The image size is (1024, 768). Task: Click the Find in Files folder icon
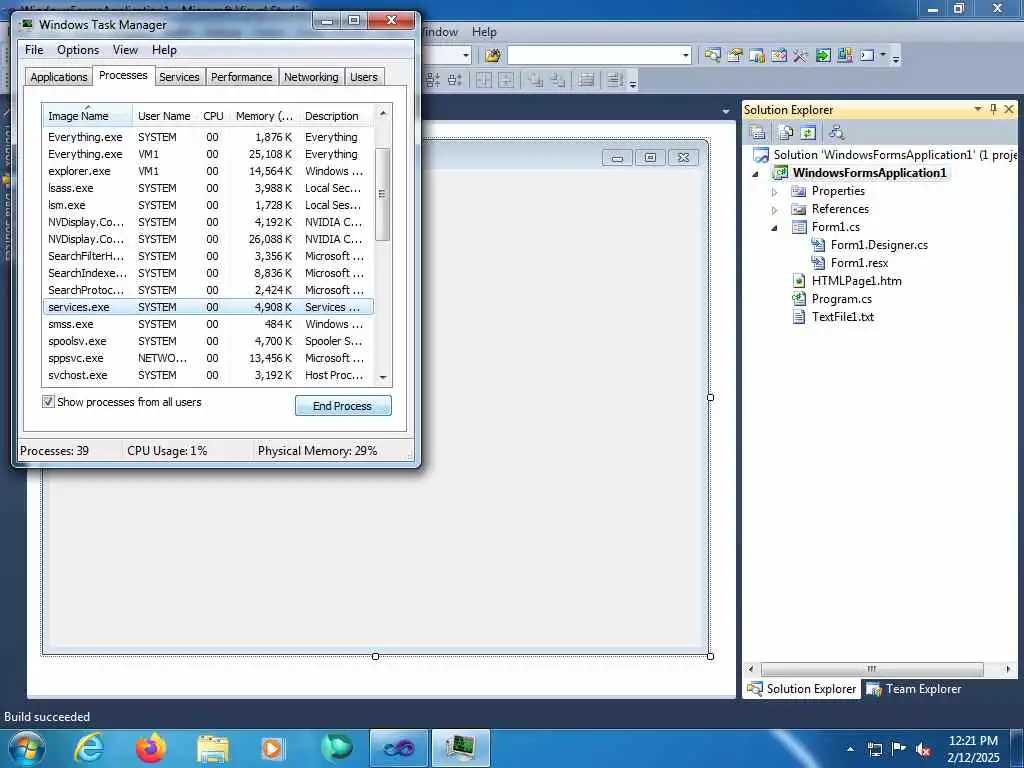click(x=492, y=56)
